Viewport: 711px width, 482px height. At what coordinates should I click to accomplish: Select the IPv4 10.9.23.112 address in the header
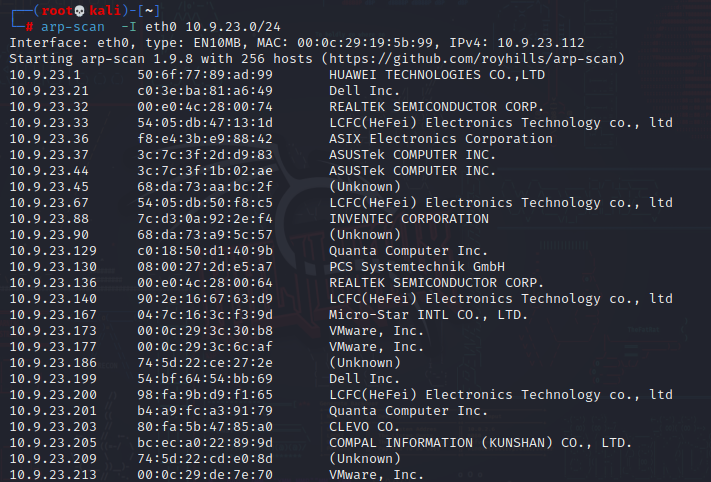coord(541,43)
